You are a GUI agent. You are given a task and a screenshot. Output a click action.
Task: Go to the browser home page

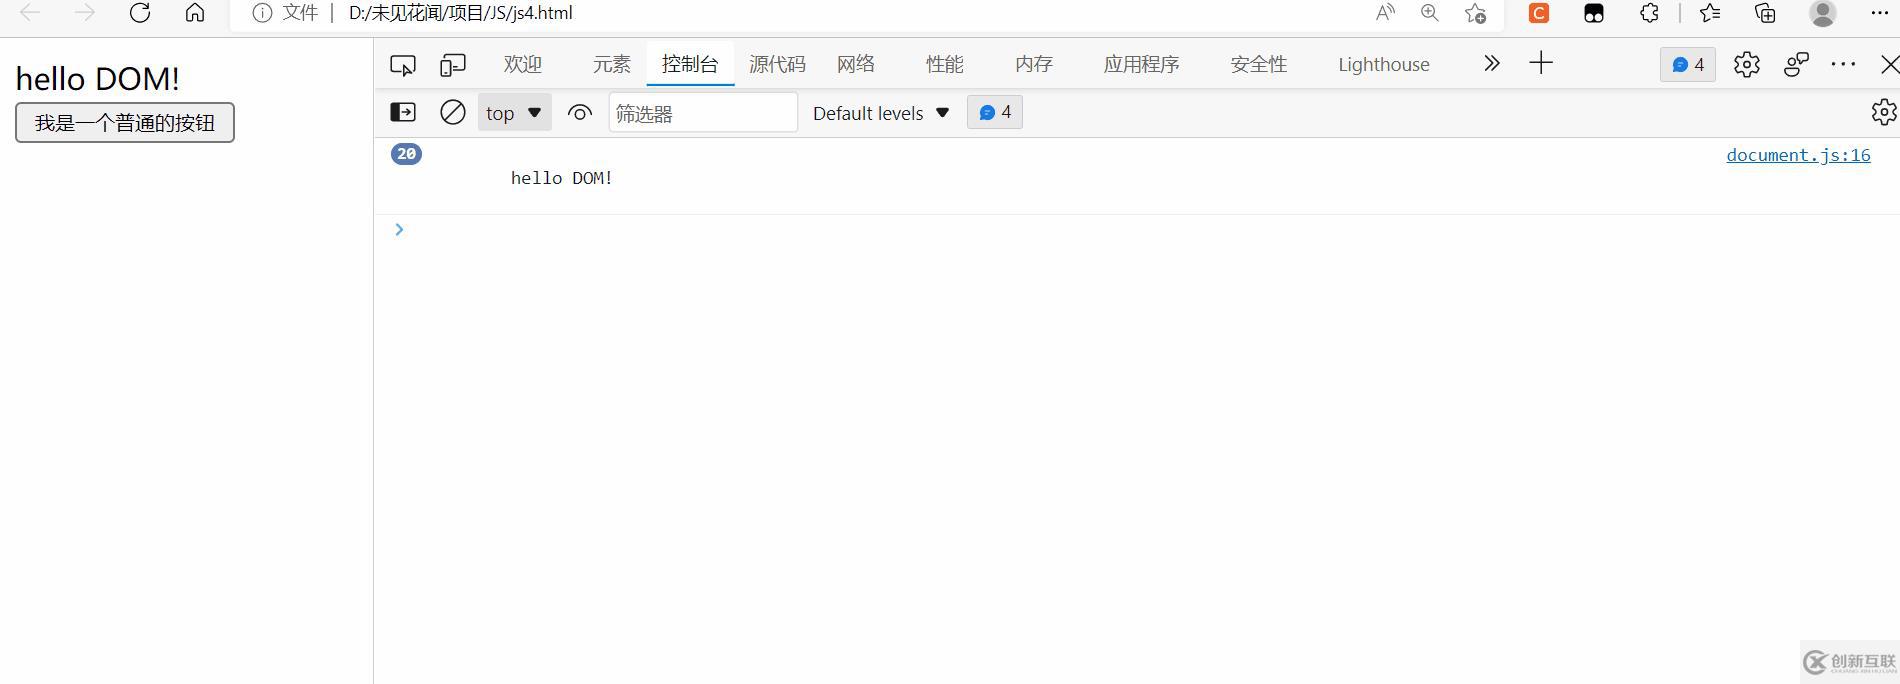click(x=195, y=13)
